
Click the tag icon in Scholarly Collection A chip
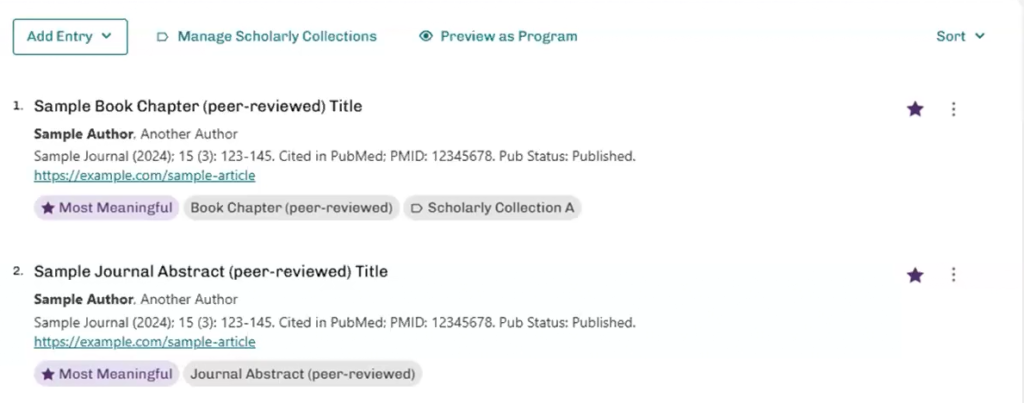(415, 208)
